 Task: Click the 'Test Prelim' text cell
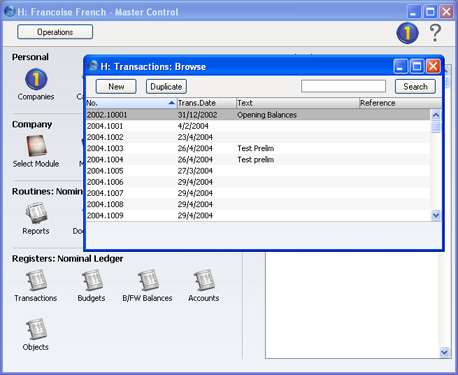coord(256,148)
